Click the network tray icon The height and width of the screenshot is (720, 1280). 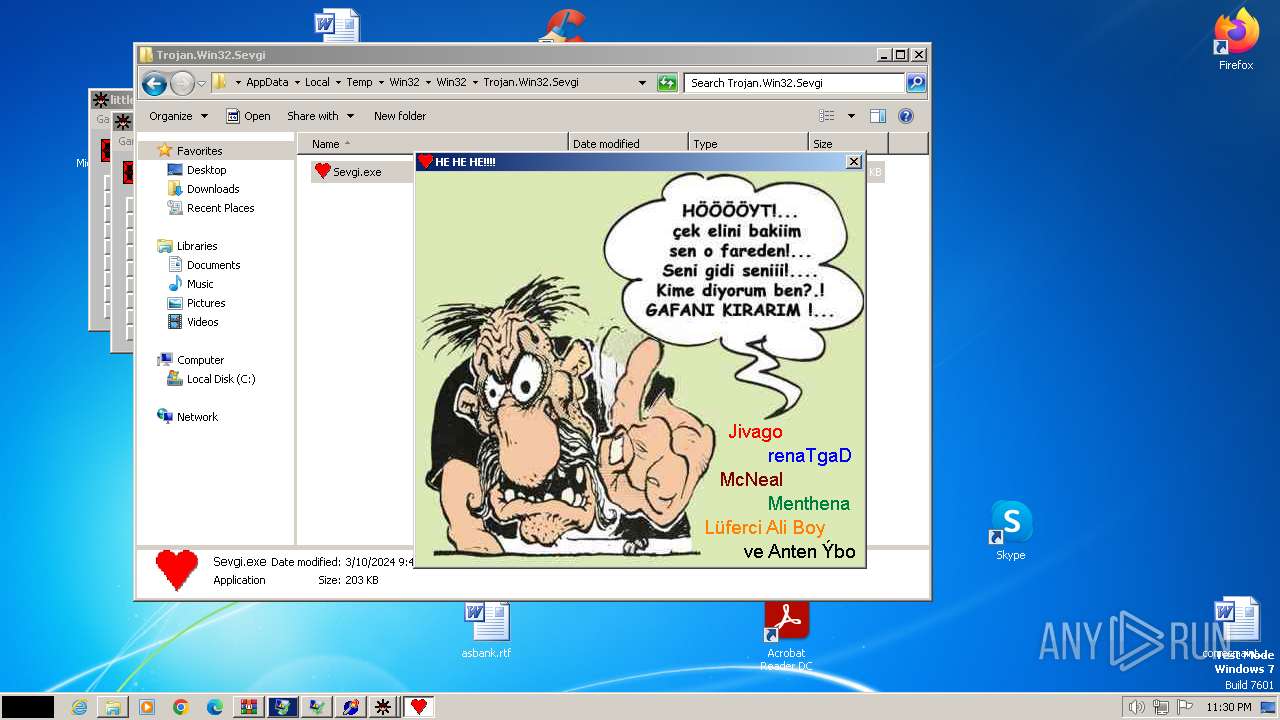coord(1161,707)
